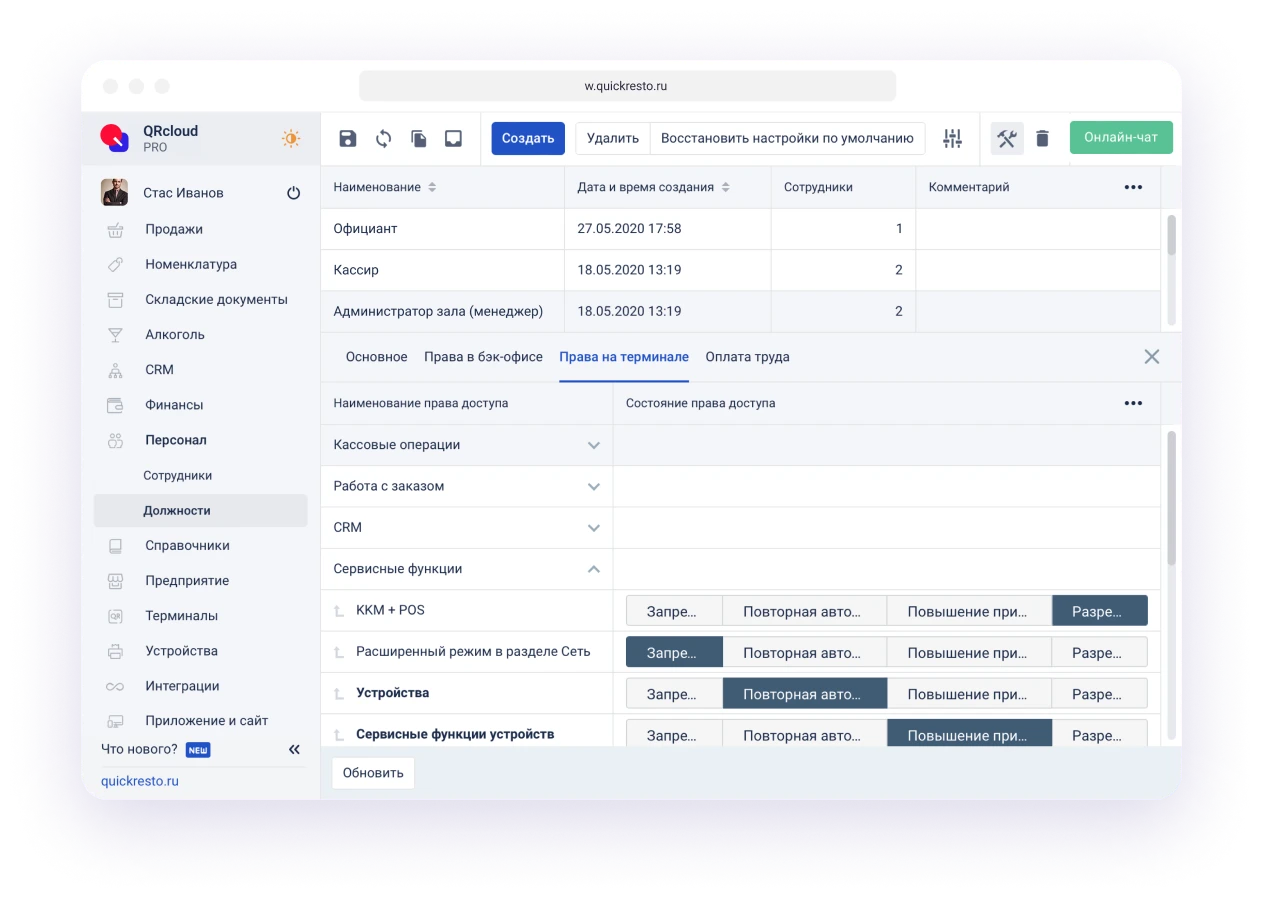This screenshot has width=1261, height=900.
Task: Open the Оплата труда tab
Action: click(747, 357)
